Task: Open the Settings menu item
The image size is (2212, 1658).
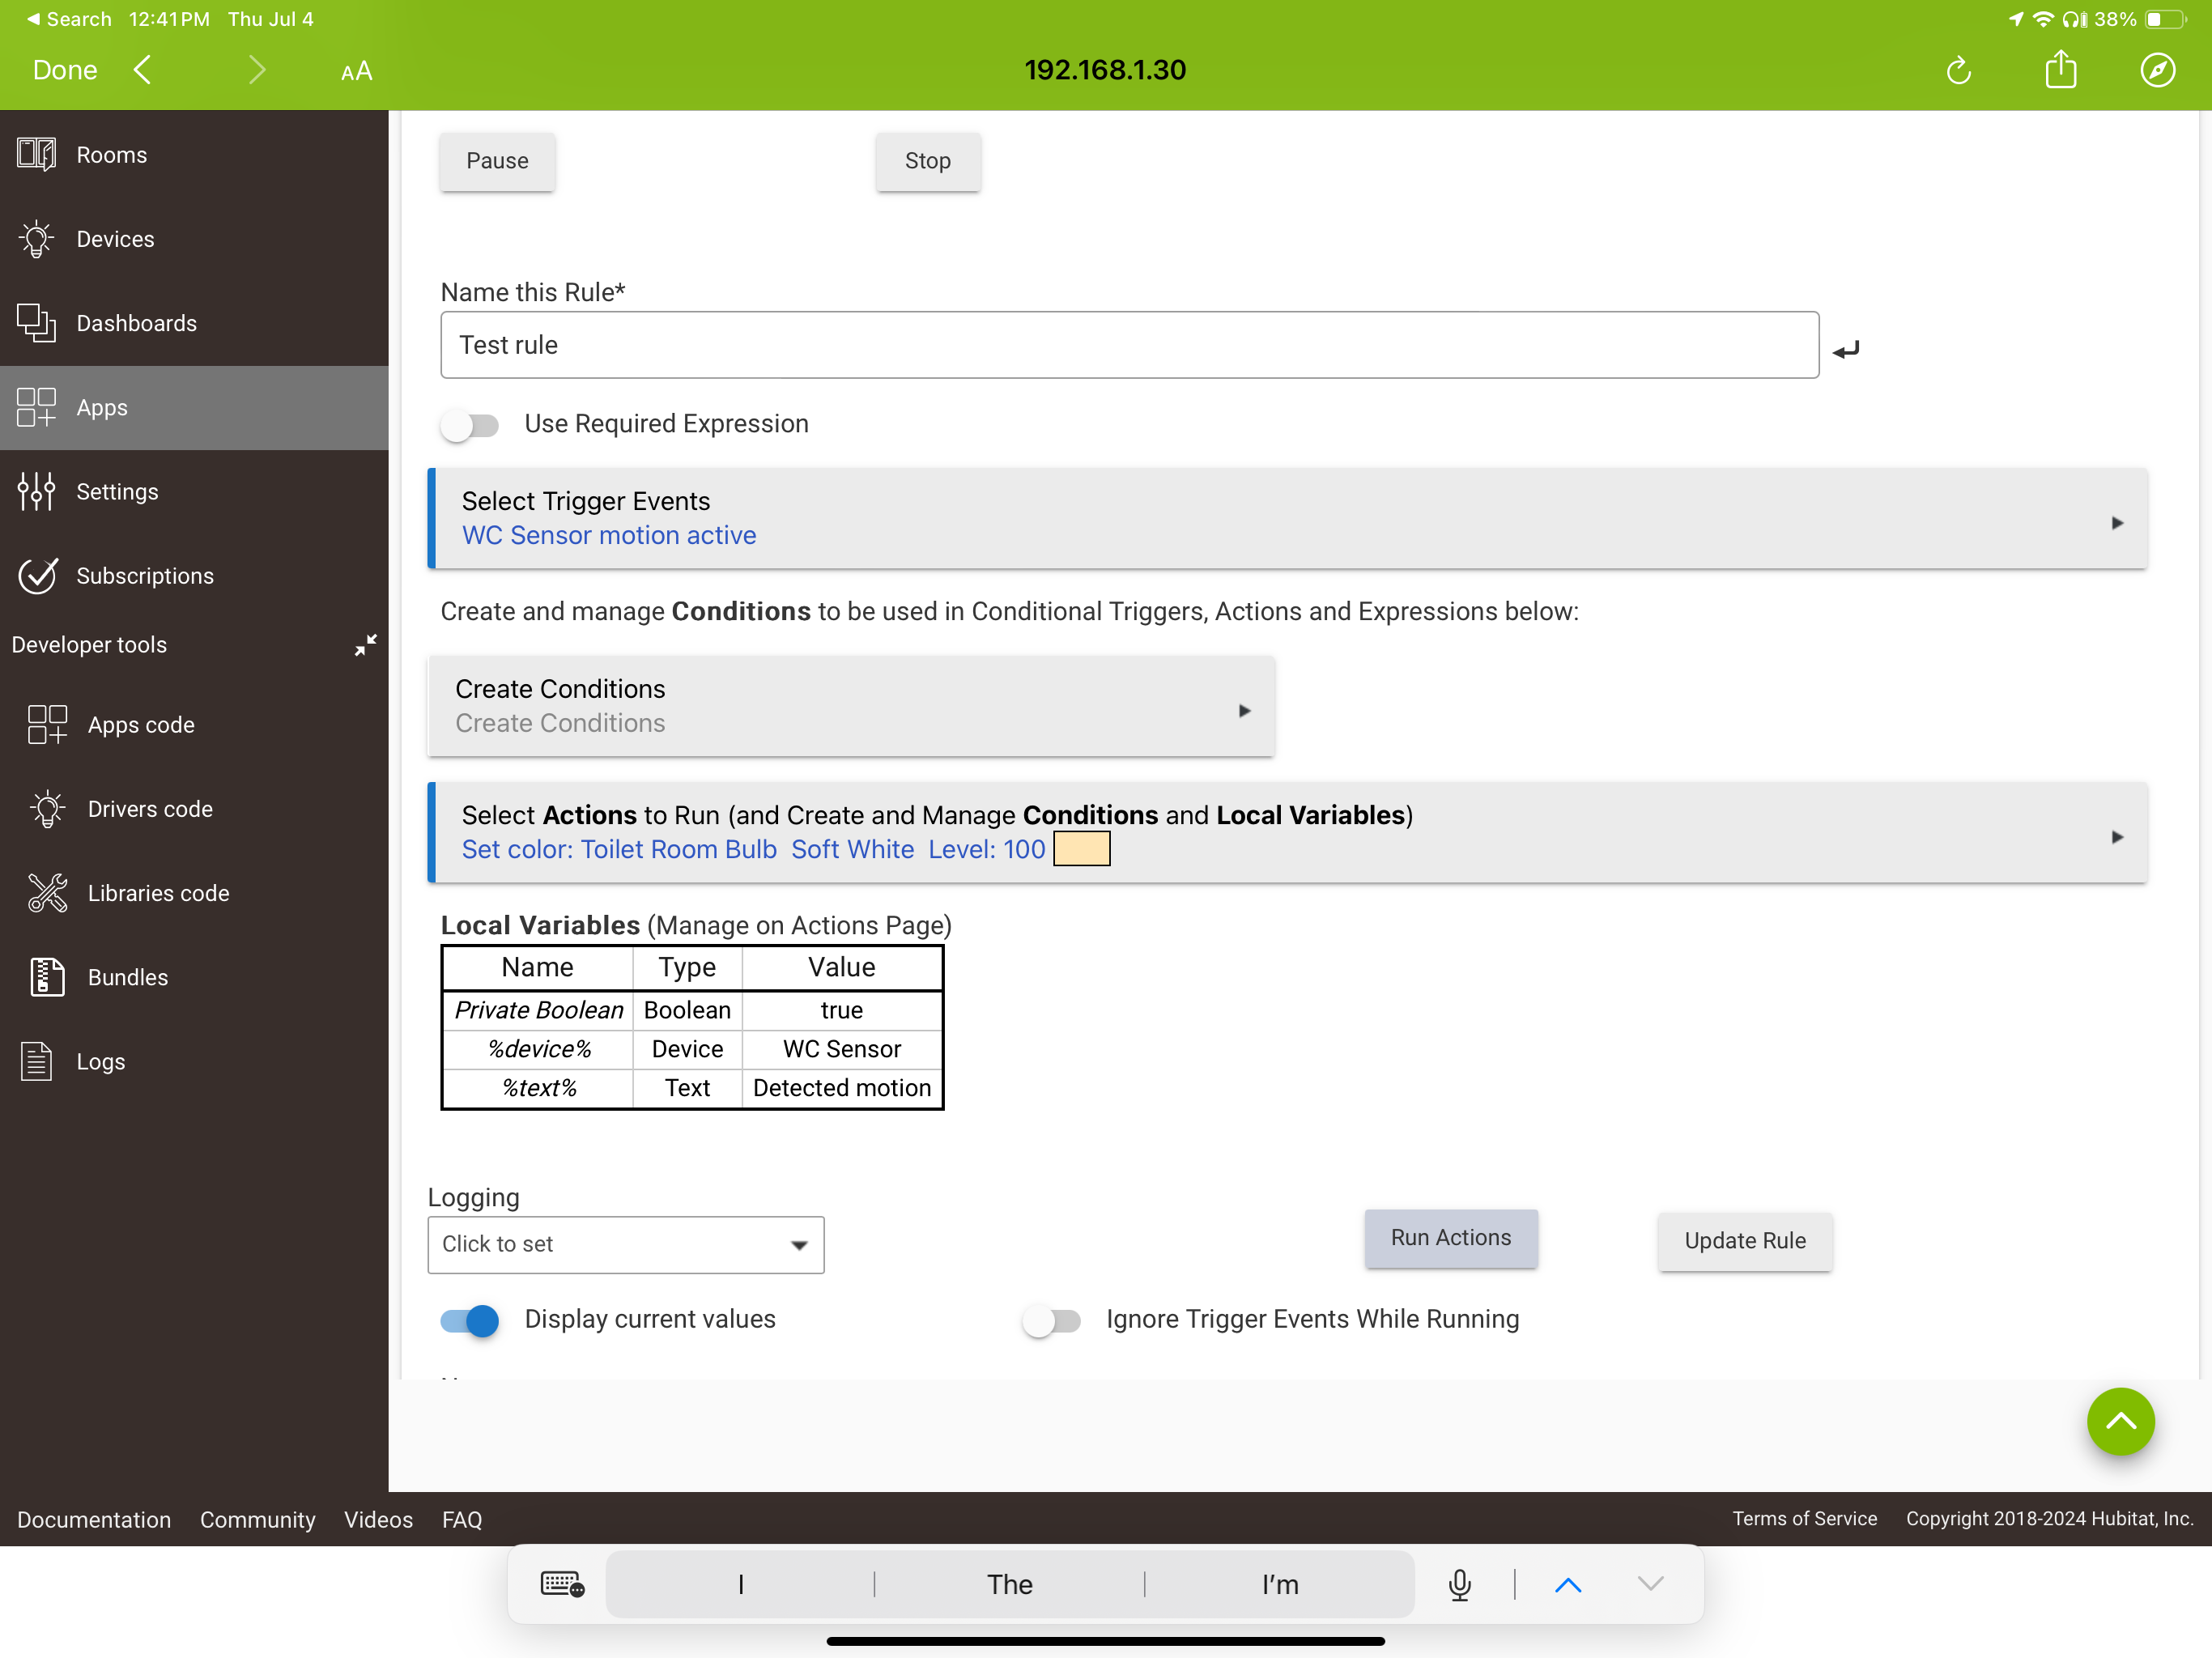Action: pyautogui.click(x=194, y=491)
